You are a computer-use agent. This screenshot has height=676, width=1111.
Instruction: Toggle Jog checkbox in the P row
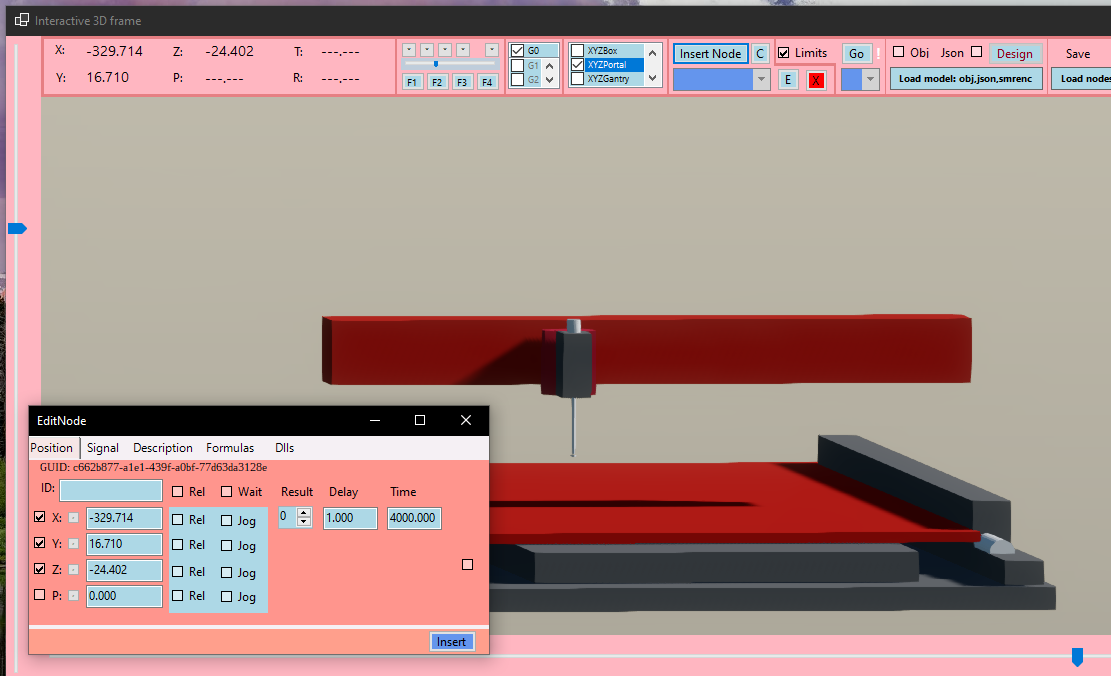[x=227, y=597]
